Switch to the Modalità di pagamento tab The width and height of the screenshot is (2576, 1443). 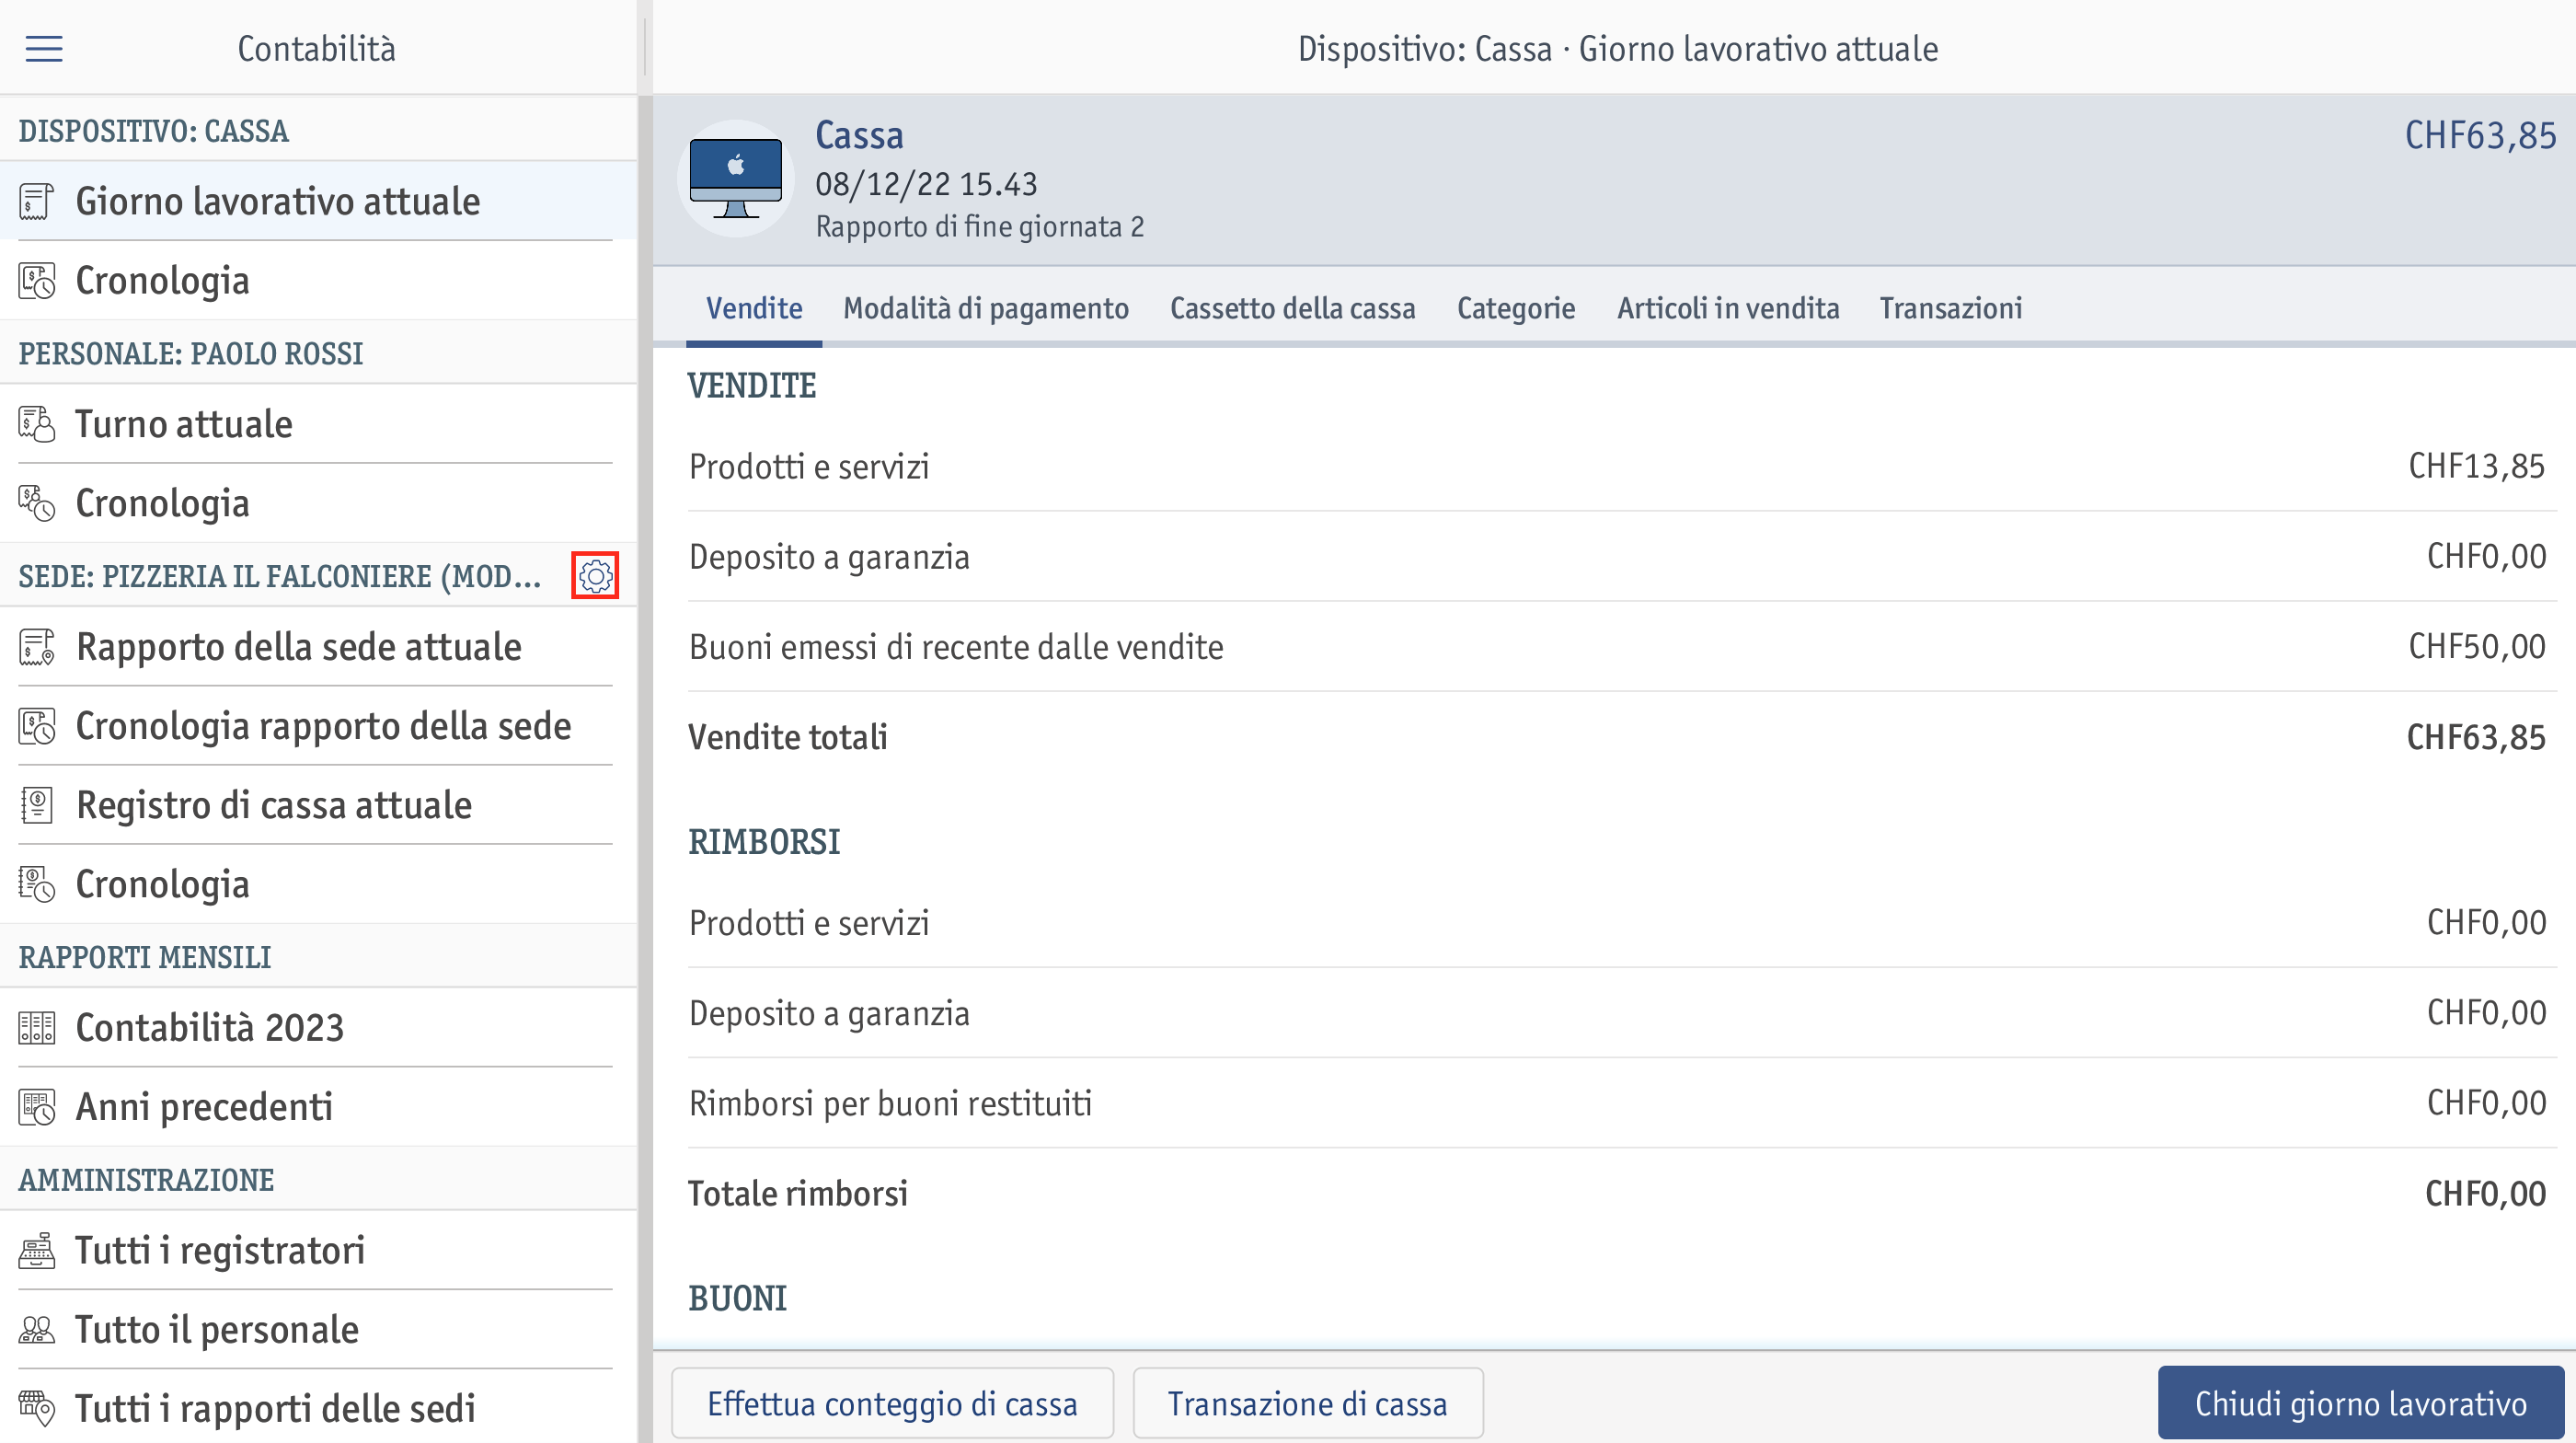[x=986, y=308]
